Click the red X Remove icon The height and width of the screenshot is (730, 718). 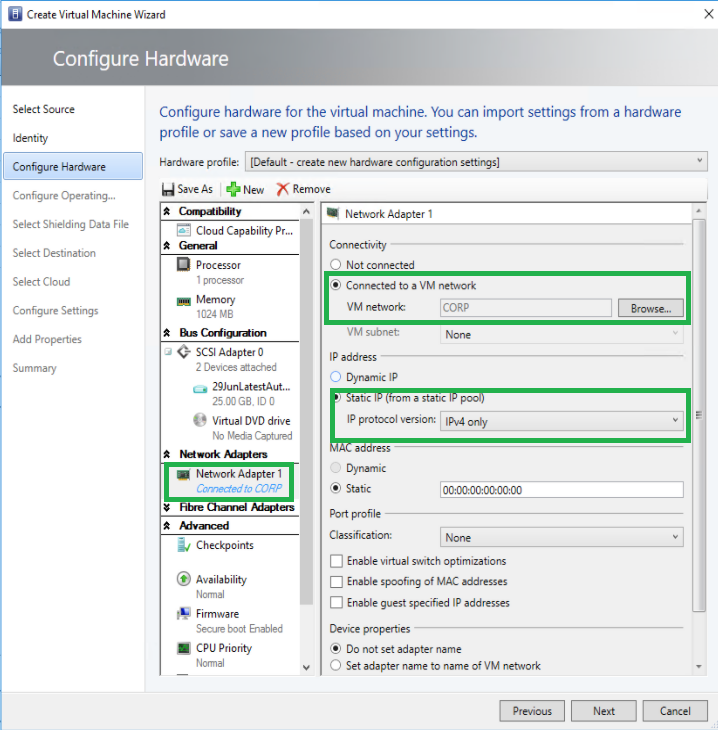(282, 189)
